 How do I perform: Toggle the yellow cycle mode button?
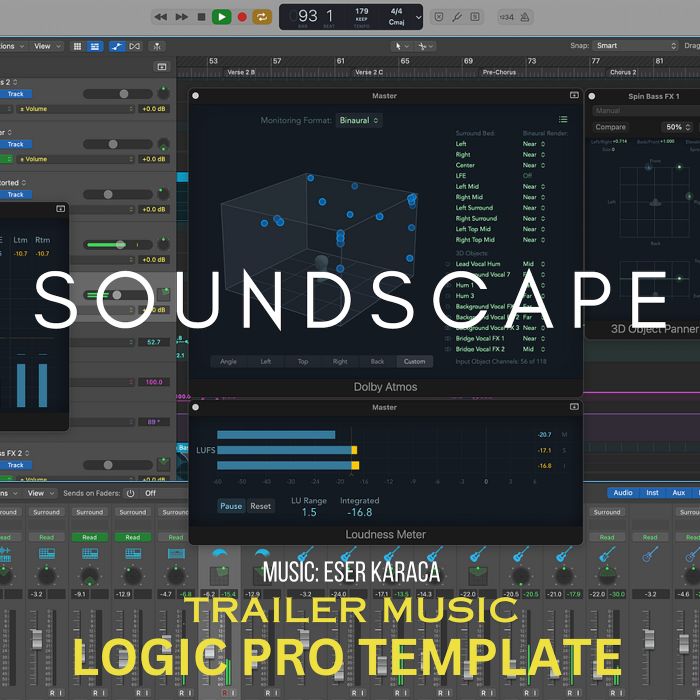click(262, 17)
